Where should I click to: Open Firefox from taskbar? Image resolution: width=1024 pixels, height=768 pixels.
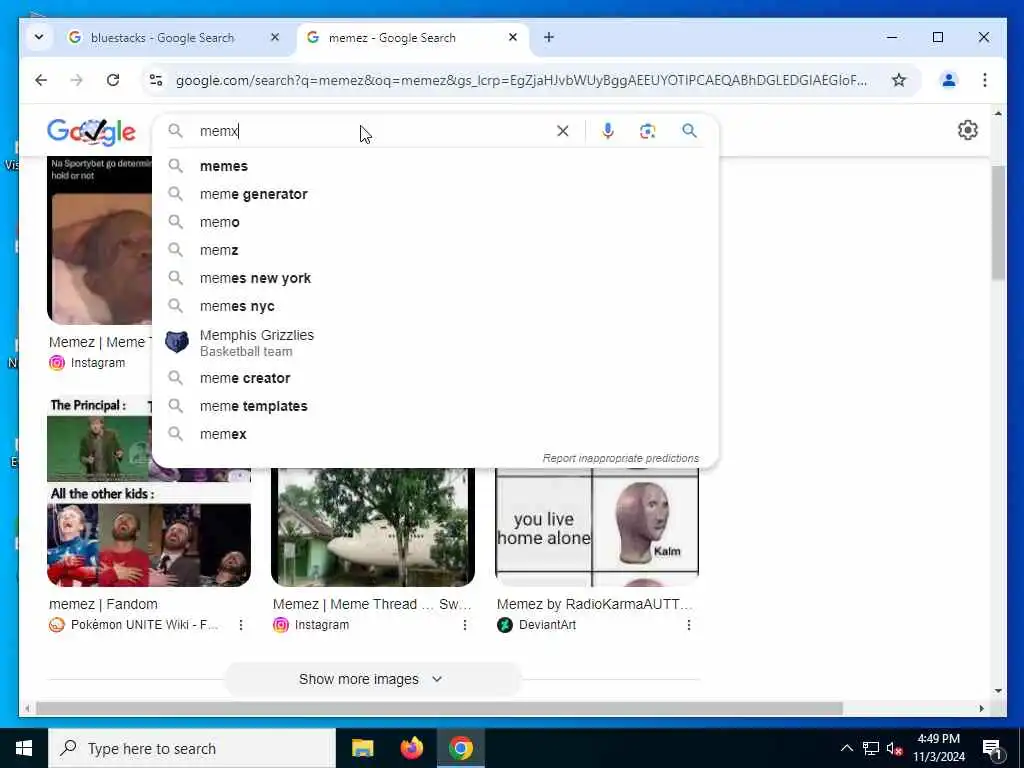411,748
